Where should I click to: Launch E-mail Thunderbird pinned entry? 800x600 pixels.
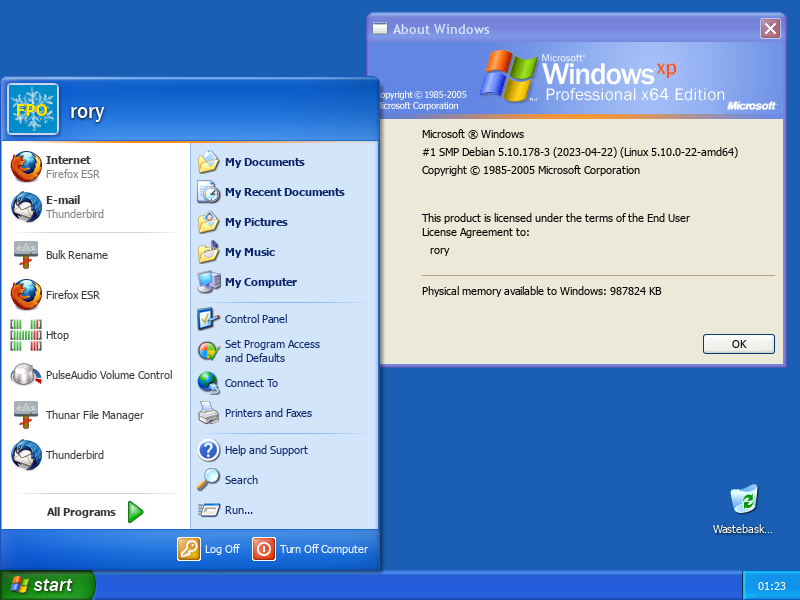pos(96,207)
